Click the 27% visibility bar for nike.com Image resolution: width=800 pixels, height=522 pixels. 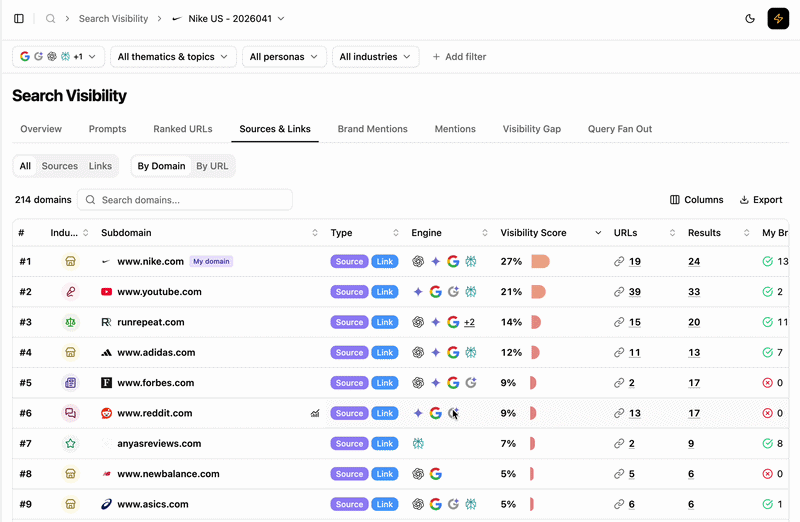click(540, 261)
